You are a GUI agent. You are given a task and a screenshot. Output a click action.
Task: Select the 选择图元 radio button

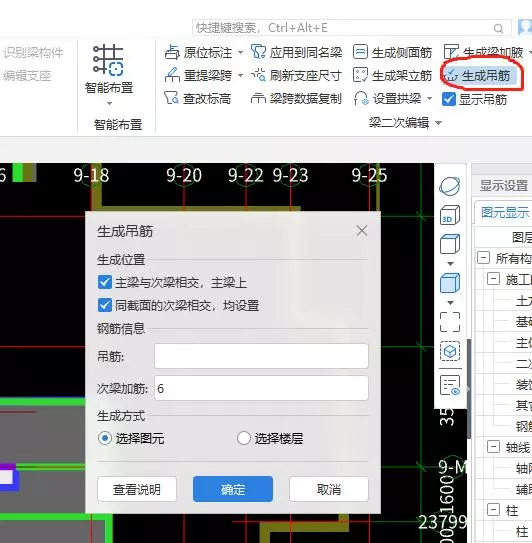point(105,438)
